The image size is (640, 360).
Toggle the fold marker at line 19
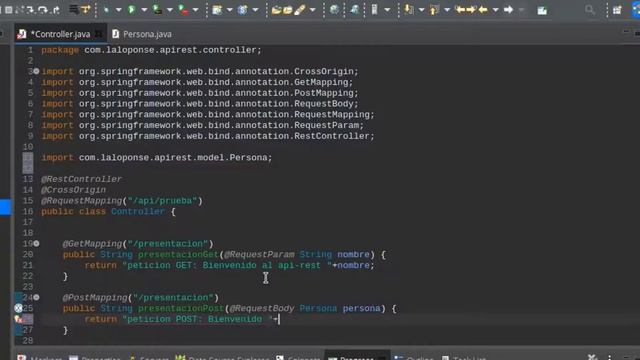coord(36,244)
